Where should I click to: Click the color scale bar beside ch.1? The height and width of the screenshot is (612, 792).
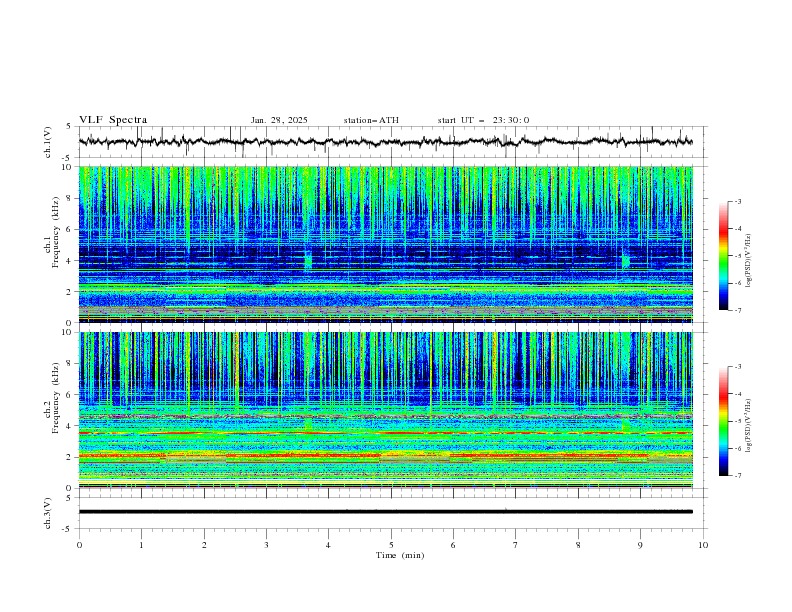pyautogui.click(x=724, y=256)
